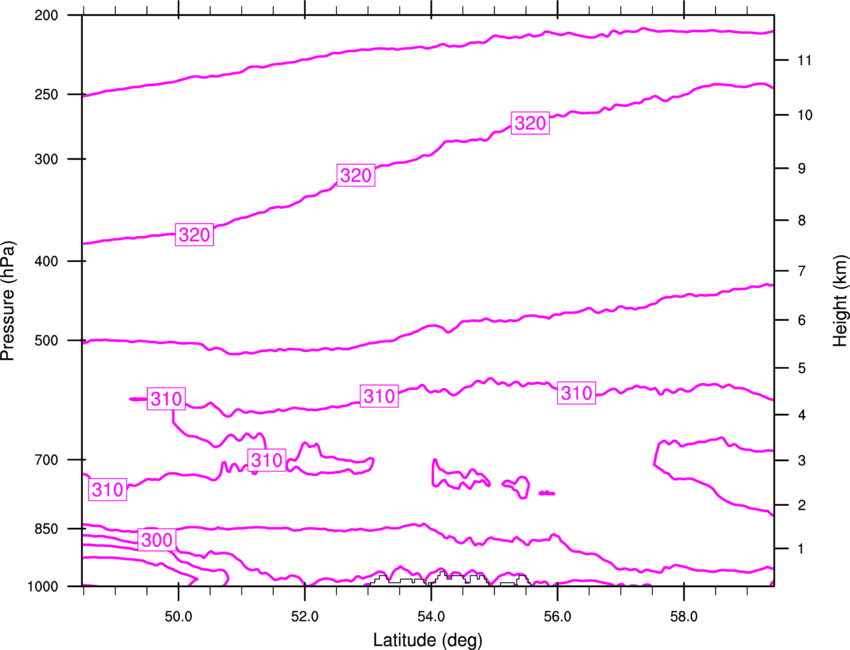
Task: Pick the 8 km height tick label
Action: (x=801, y=220)
